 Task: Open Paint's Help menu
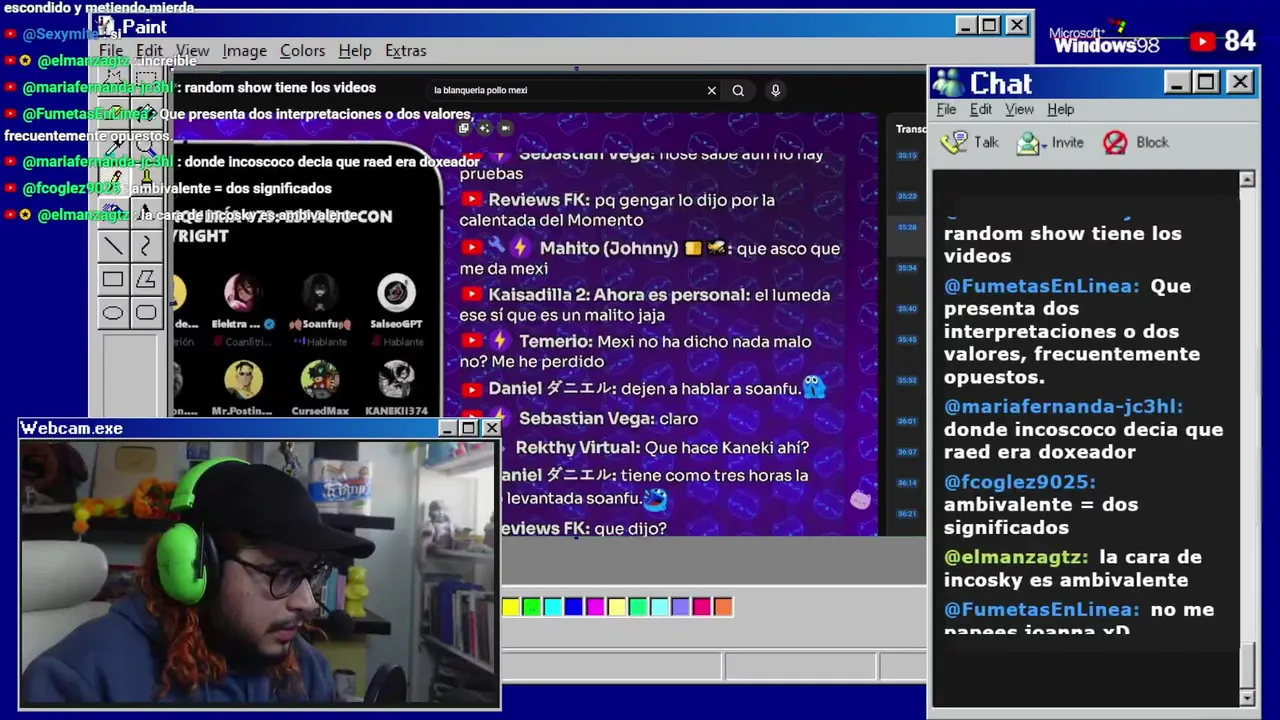click(354, 50)
